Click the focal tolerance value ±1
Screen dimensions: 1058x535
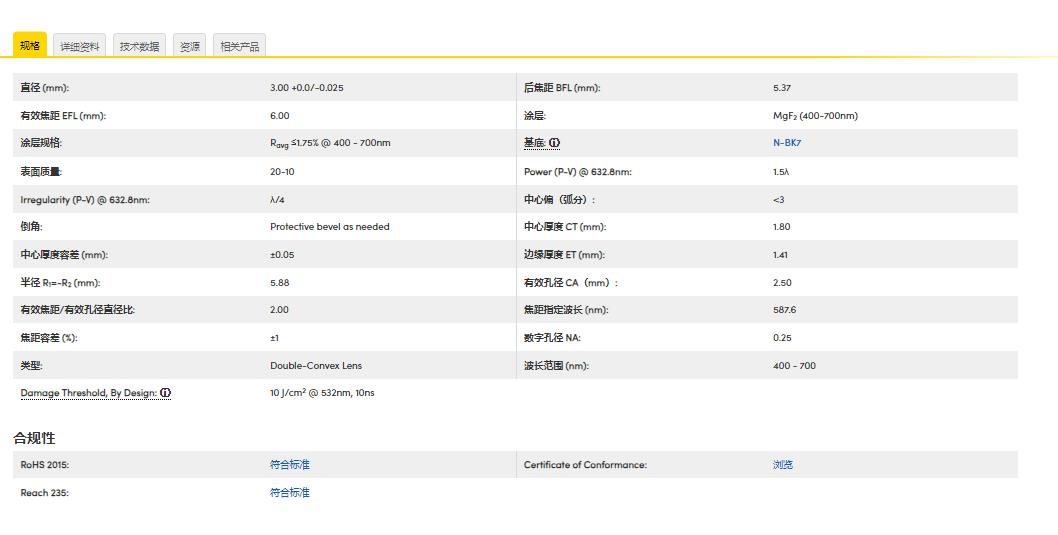pyautogui.click(x=274, y=338)
